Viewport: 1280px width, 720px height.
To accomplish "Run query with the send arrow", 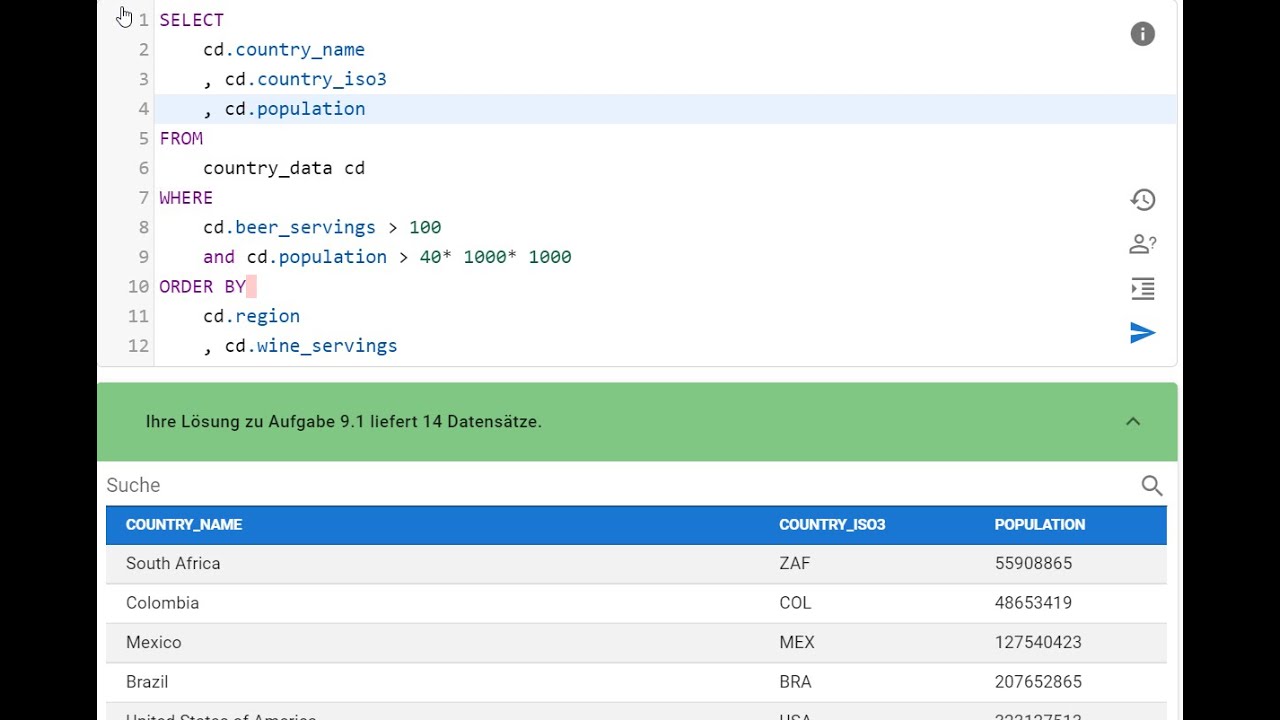I will pyautogui.click(x=1143, y=333).
